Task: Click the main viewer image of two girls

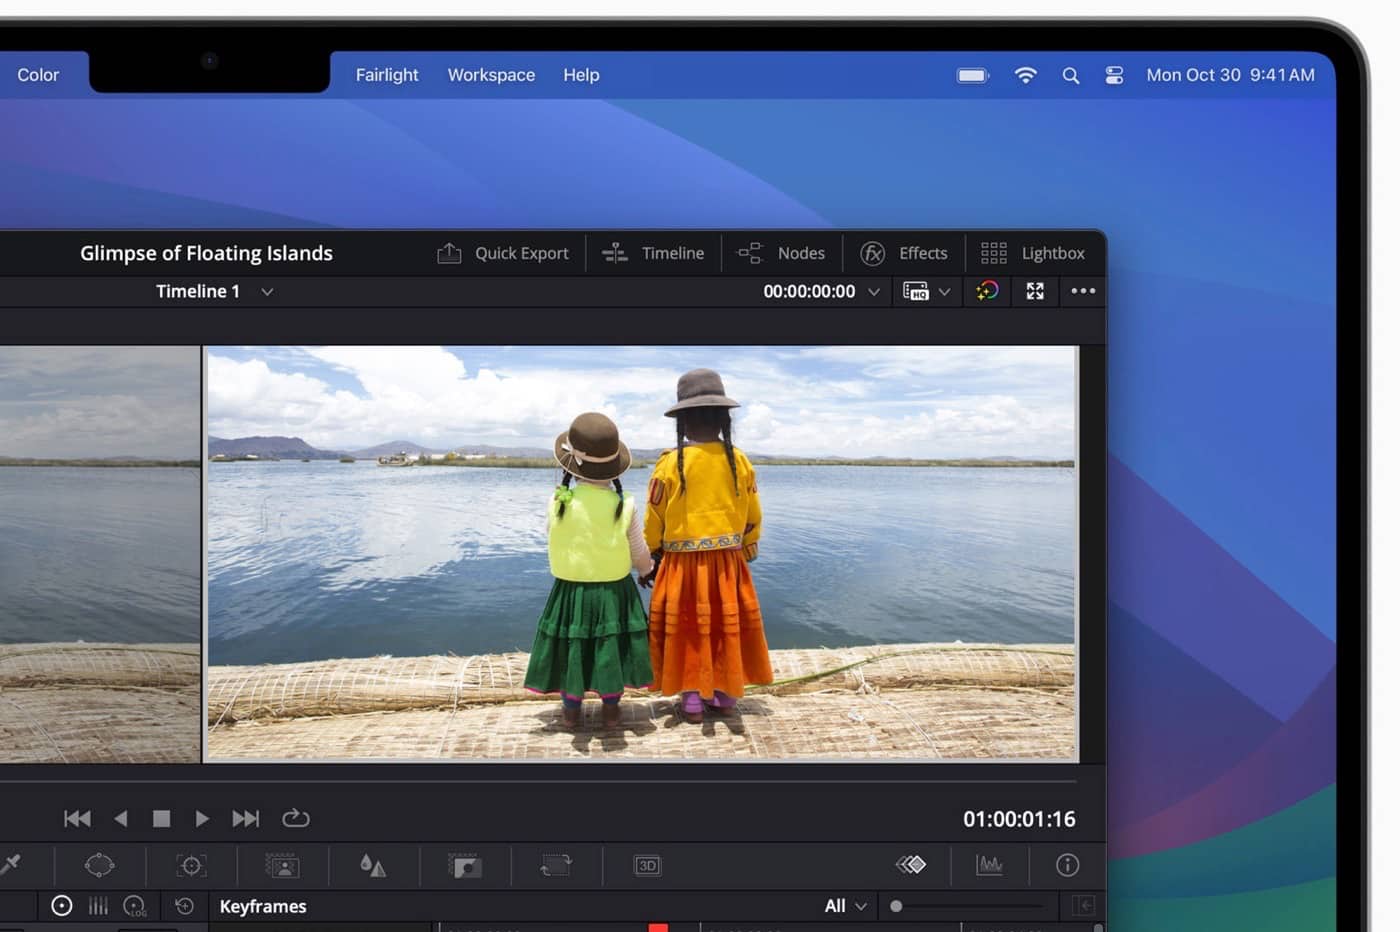Action: tap(642, 553)
